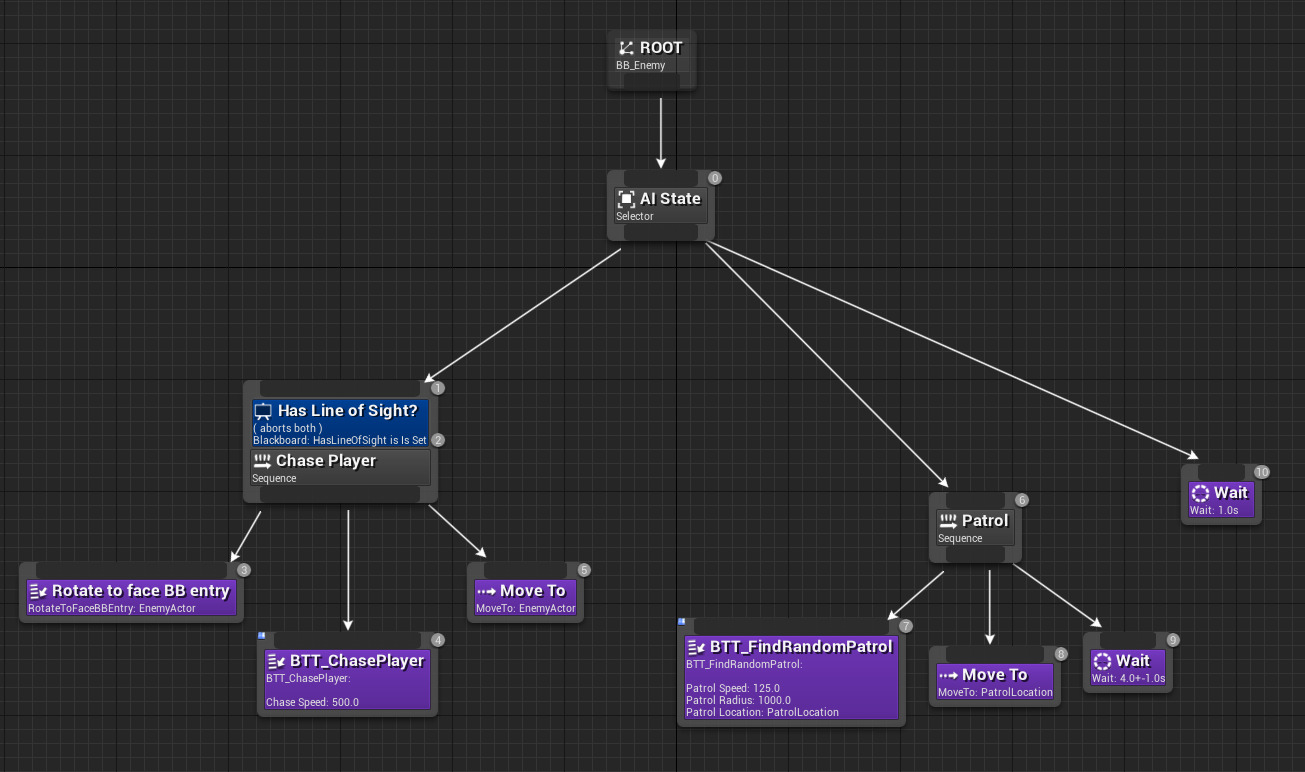Viewport: 1305px width, 772px height.
Task: Click the Selector icon on AI State node
Action: (x=628, y=198)
